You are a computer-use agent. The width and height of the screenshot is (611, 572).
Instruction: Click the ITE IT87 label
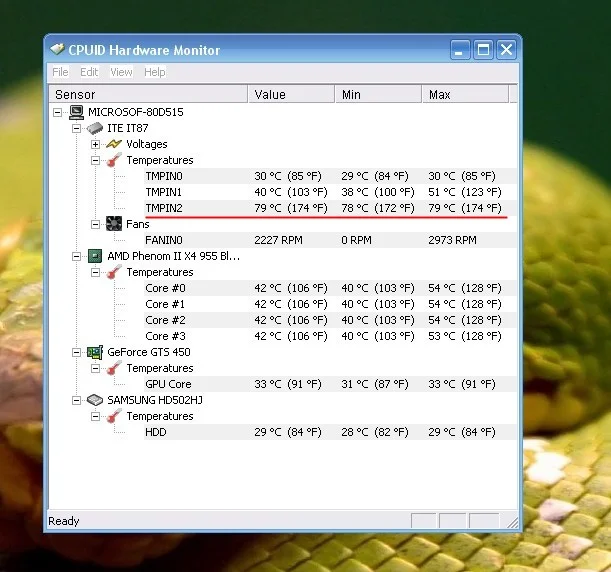[x=127, y=128]
